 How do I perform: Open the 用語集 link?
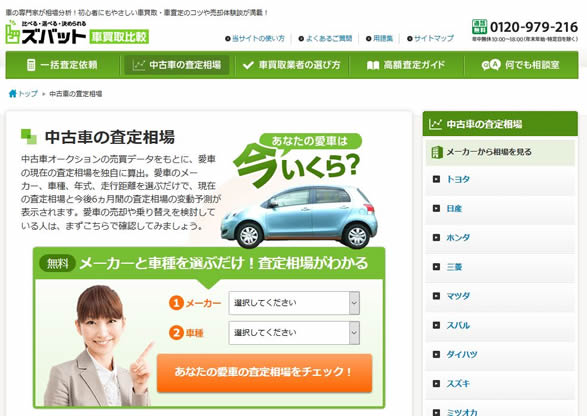click(383, 39)
